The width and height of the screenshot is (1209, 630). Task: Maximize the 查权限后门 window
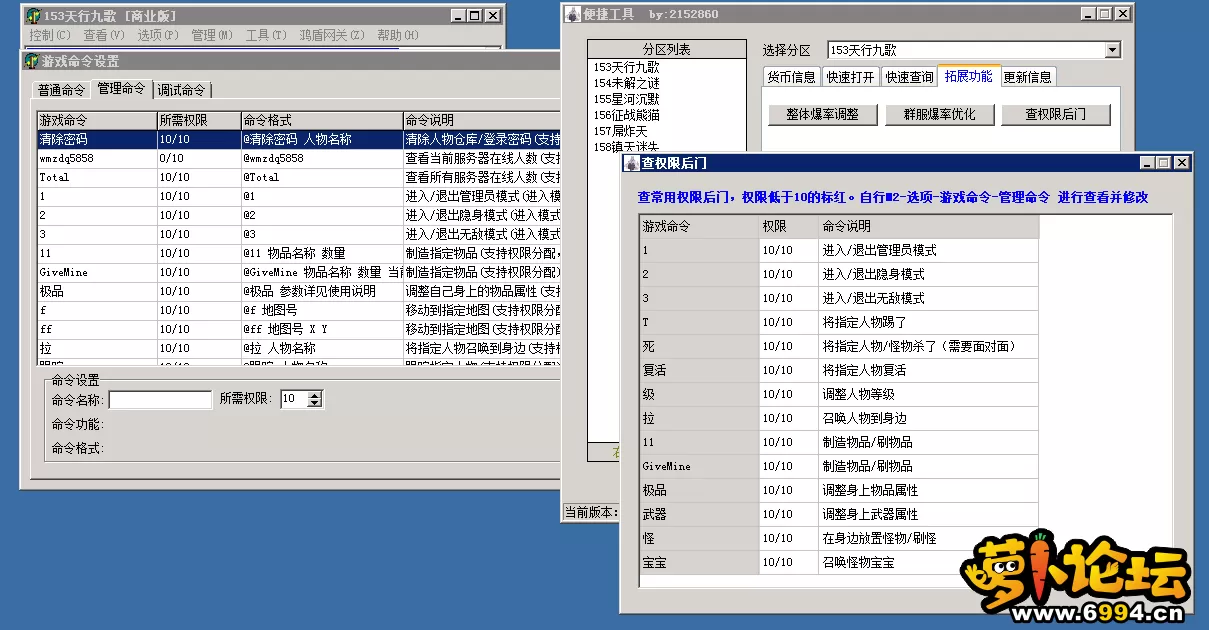pos(1162,163)
